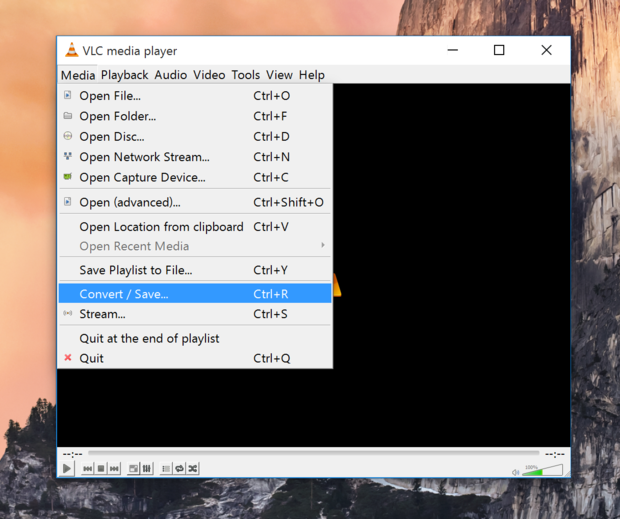
Task: Click the capture card icon beside Open Capture Device
Action: [x=68, y=177]
